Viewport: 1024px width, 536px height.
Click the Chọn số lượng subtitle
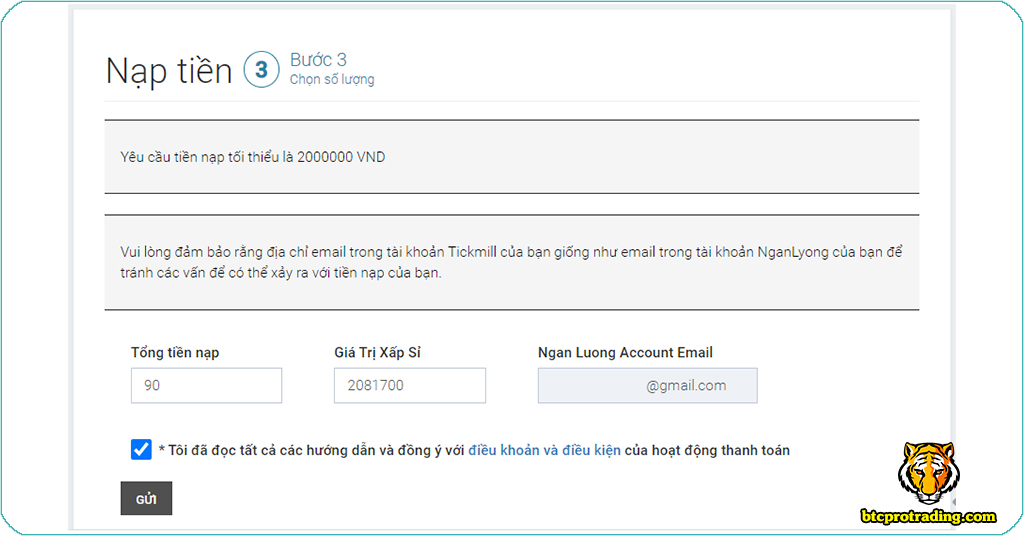[332, 80]
